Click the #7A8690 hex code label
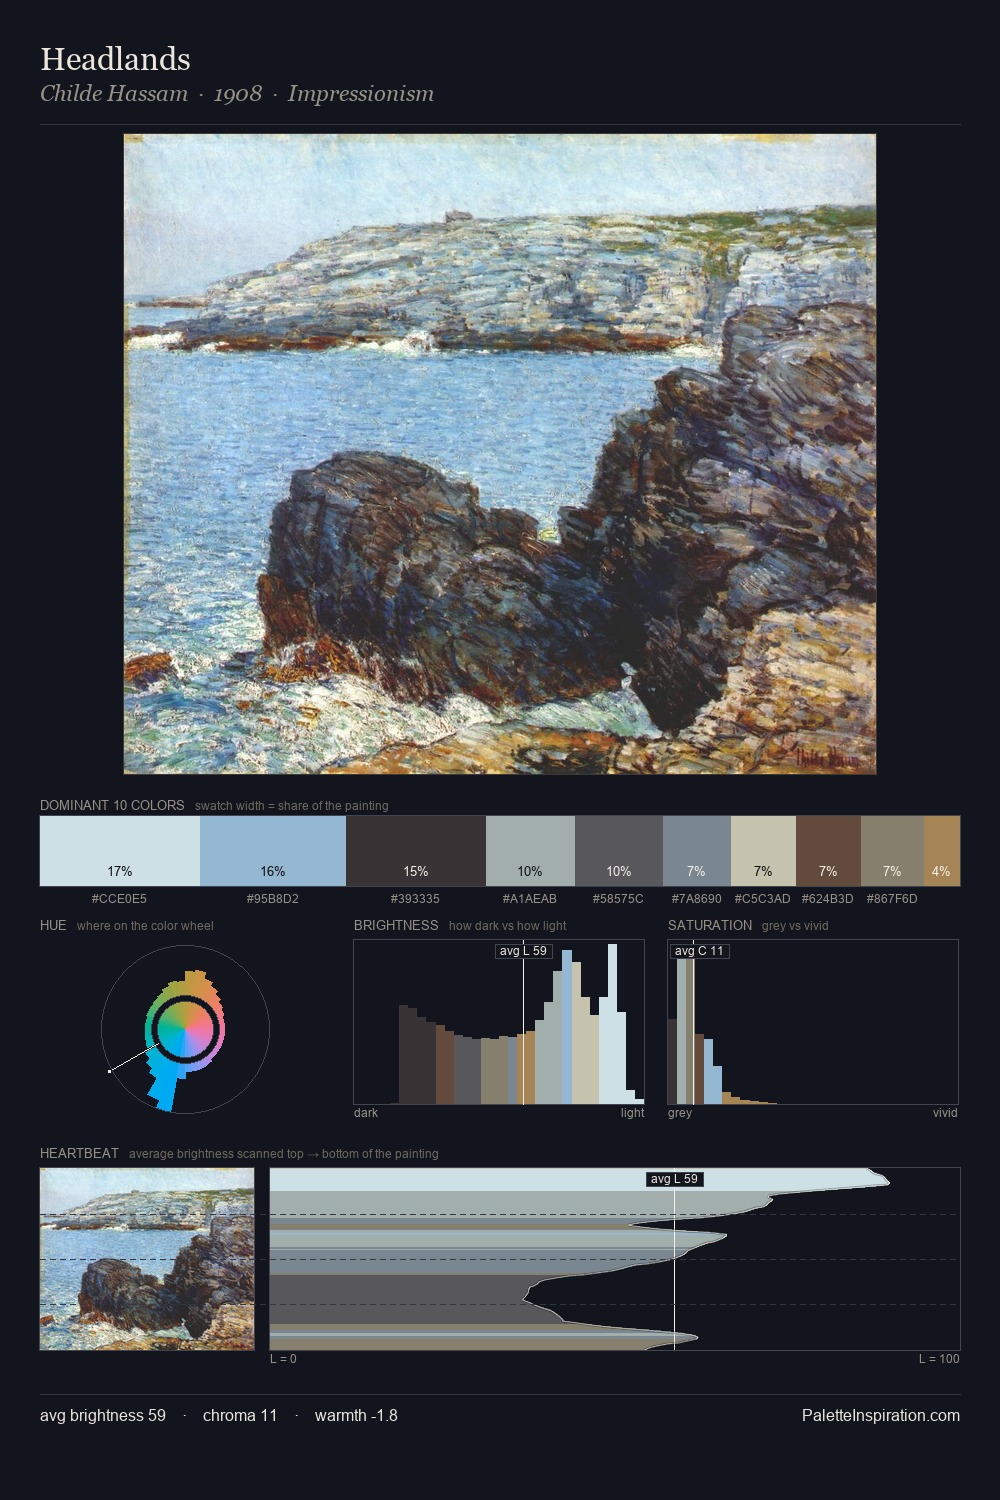This screenshot has height=1500, width=1000. point(696,899)
